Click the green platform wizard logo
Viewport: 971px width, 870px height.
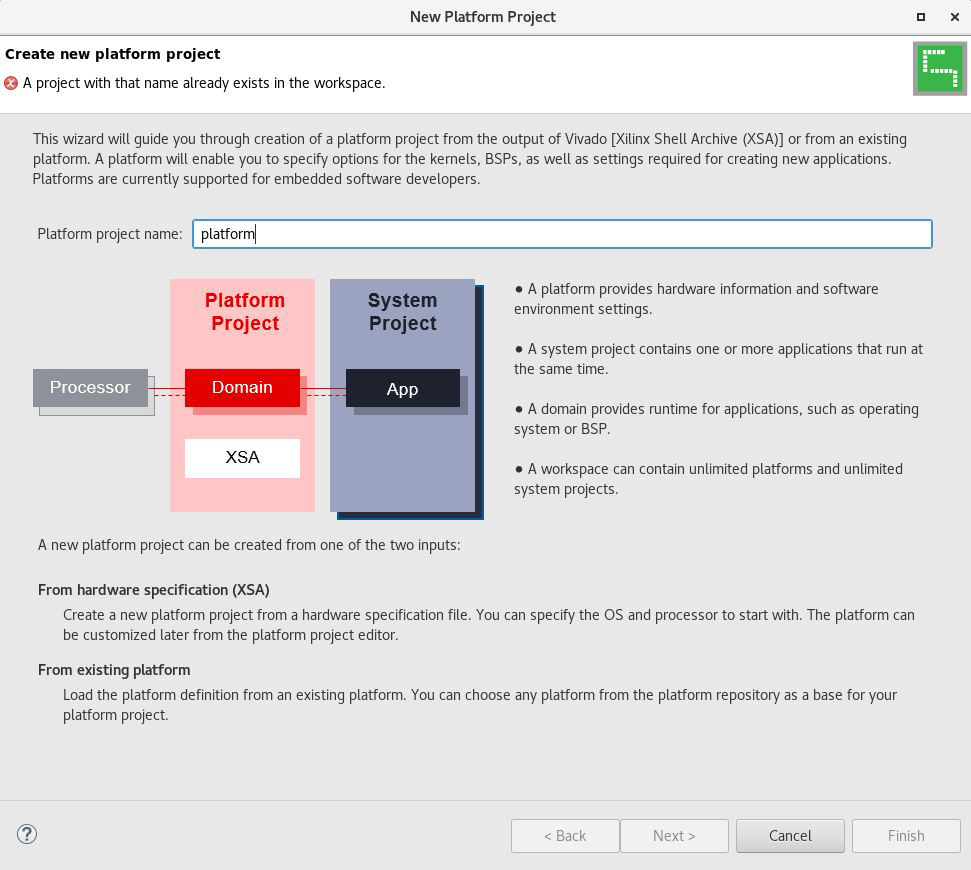click(939, 69)
